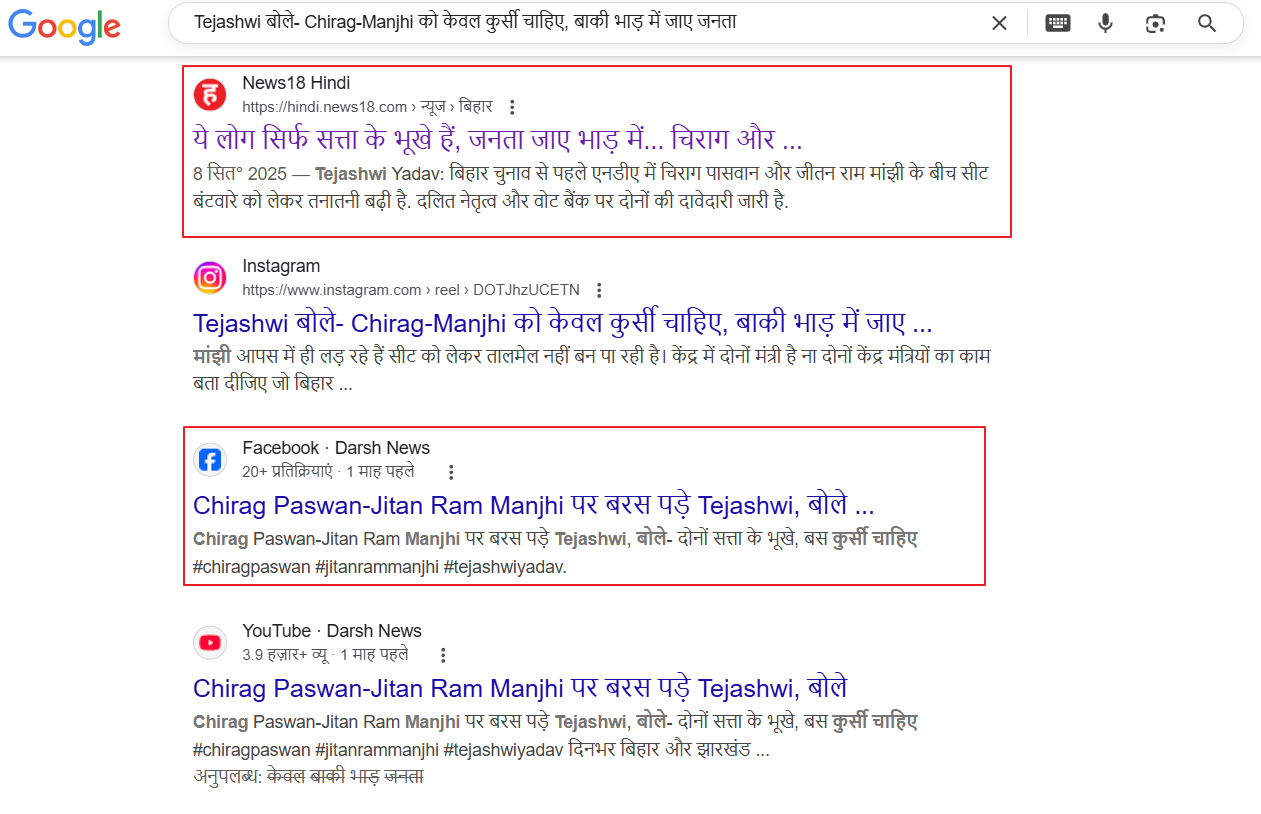Click the Google logo
Image resolution: width=1261 pixels, height=814 pixels.
point(65,26)
